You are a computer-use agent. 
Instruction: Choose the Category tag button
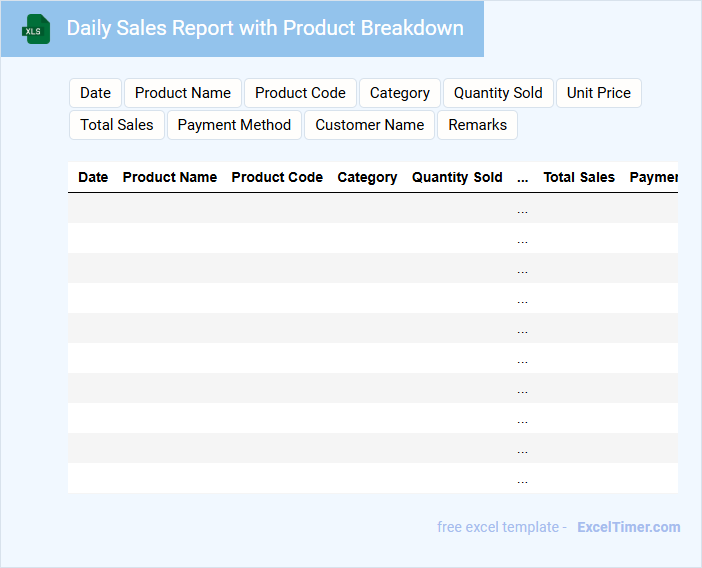point(399,93)
